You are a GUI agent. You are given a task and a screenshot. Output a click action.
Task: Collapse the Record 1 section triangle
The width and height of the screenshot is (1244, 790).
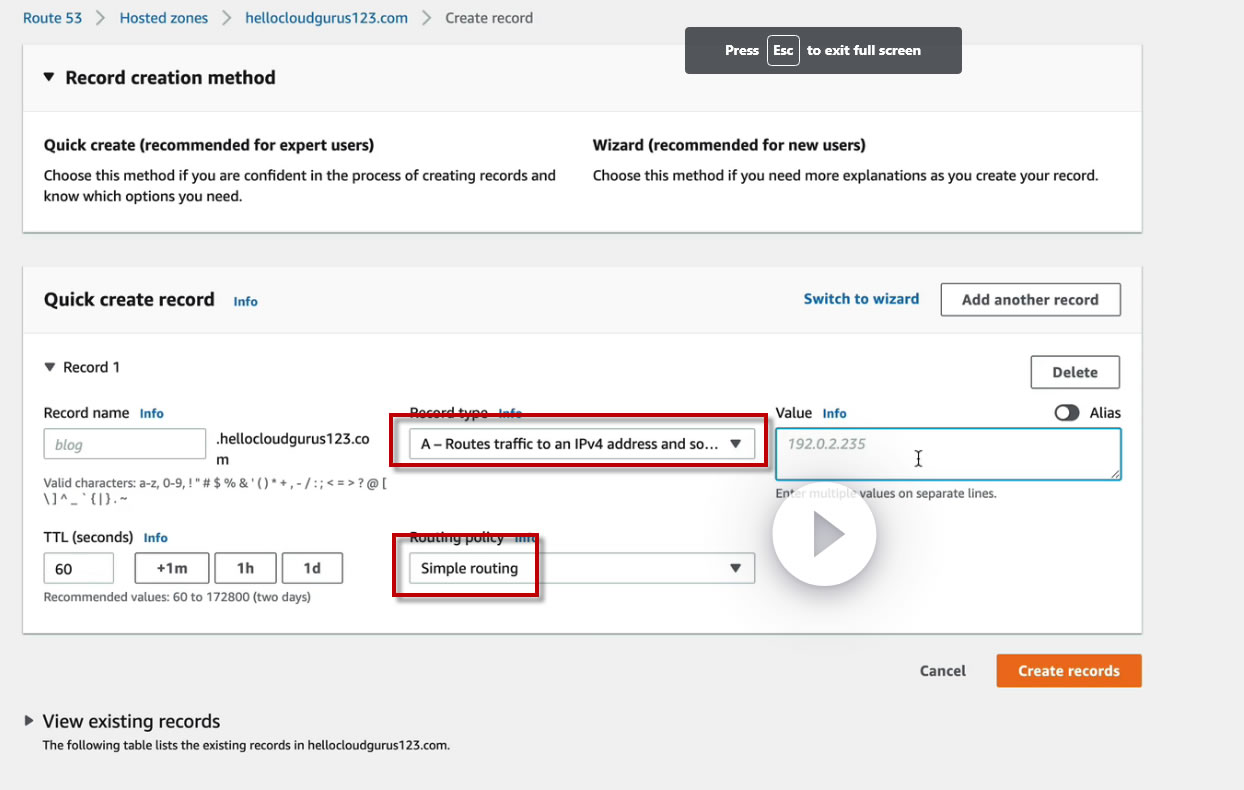(x=50, y=367)
